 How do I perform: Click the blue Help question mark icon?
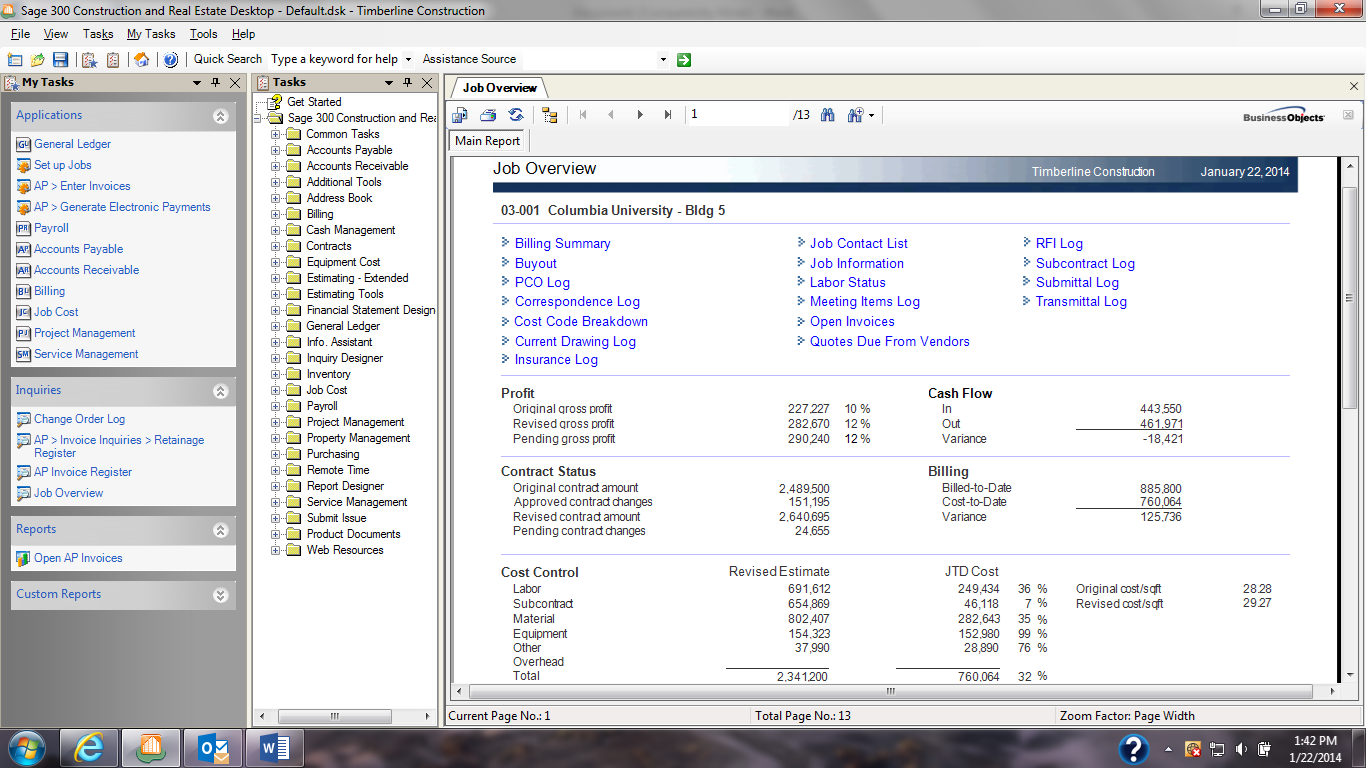(170, 60)
